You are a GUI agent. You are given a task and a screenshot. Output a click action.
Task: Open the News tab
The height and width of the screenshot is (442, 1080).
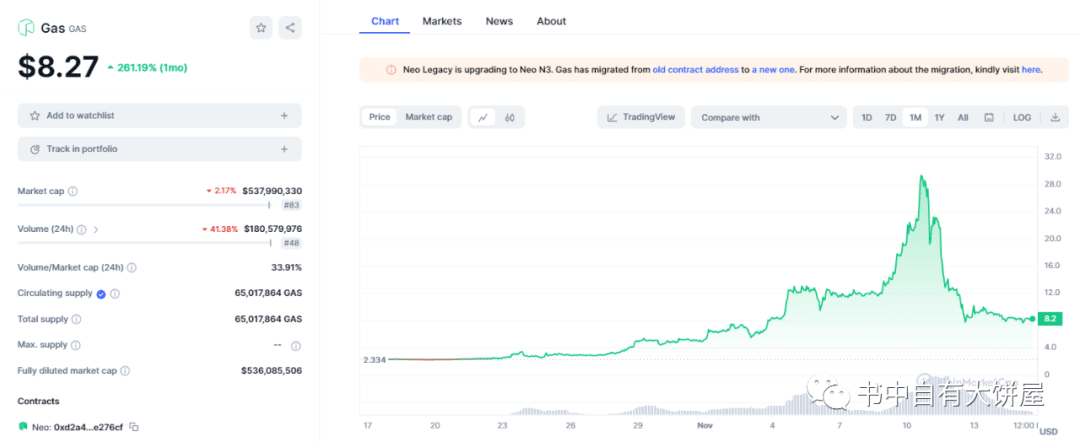point(499,21)
